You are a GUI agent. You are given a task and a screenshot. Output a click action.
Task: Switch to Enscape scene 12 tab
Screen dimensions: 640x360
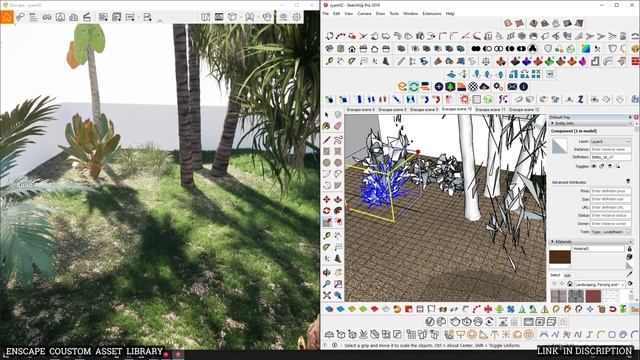524,109
